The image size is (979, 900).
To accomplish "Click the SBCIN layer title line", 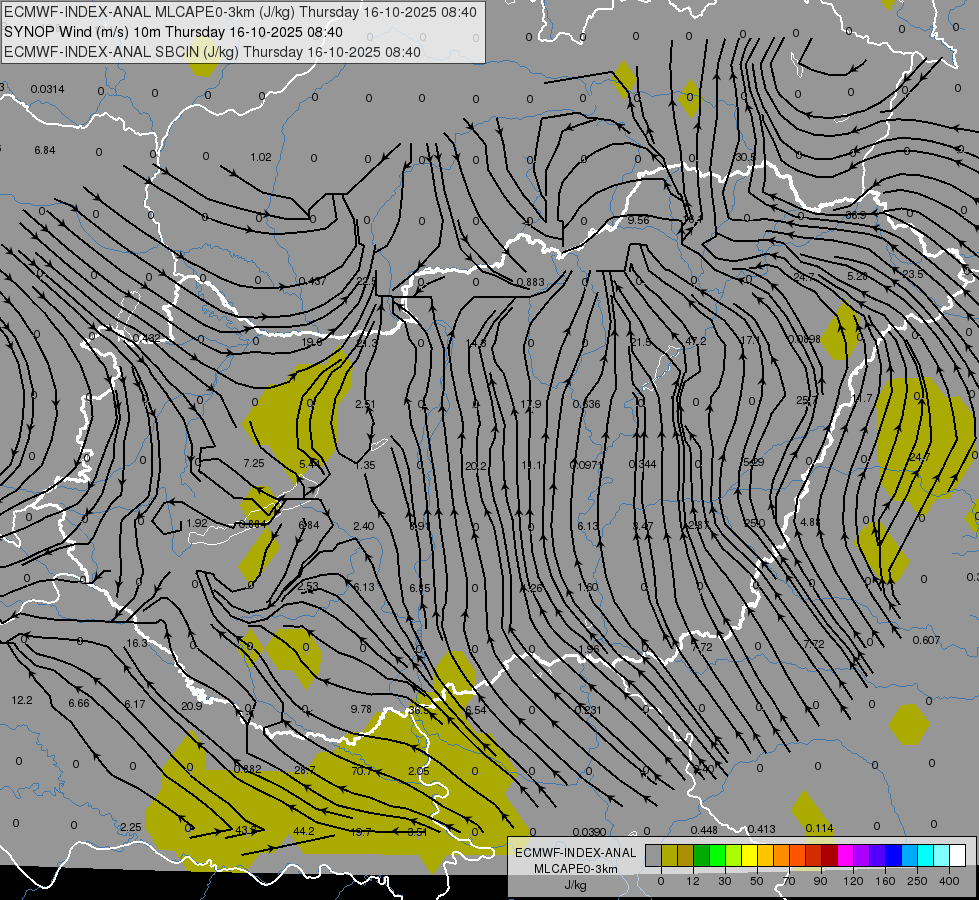I will [212, 52].
